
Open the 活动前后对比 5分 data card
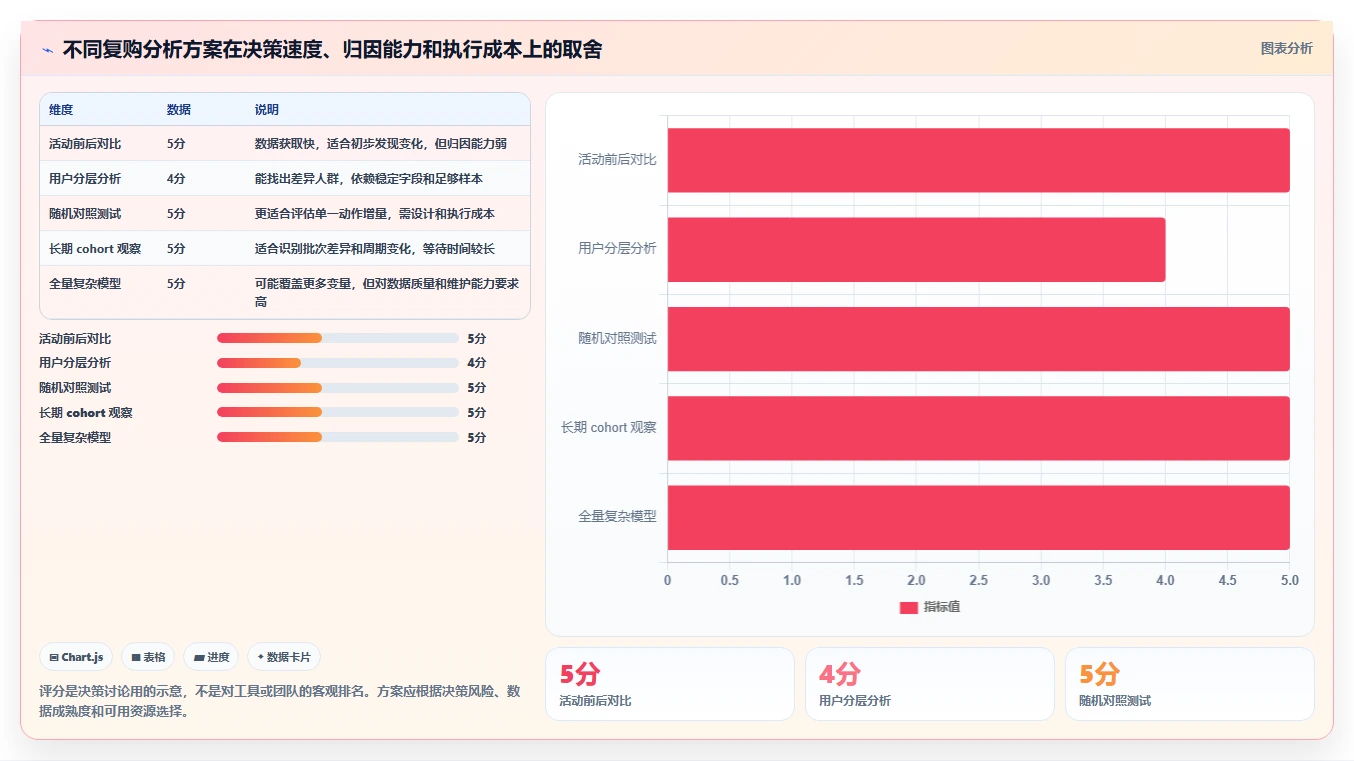tap(670, 684)
